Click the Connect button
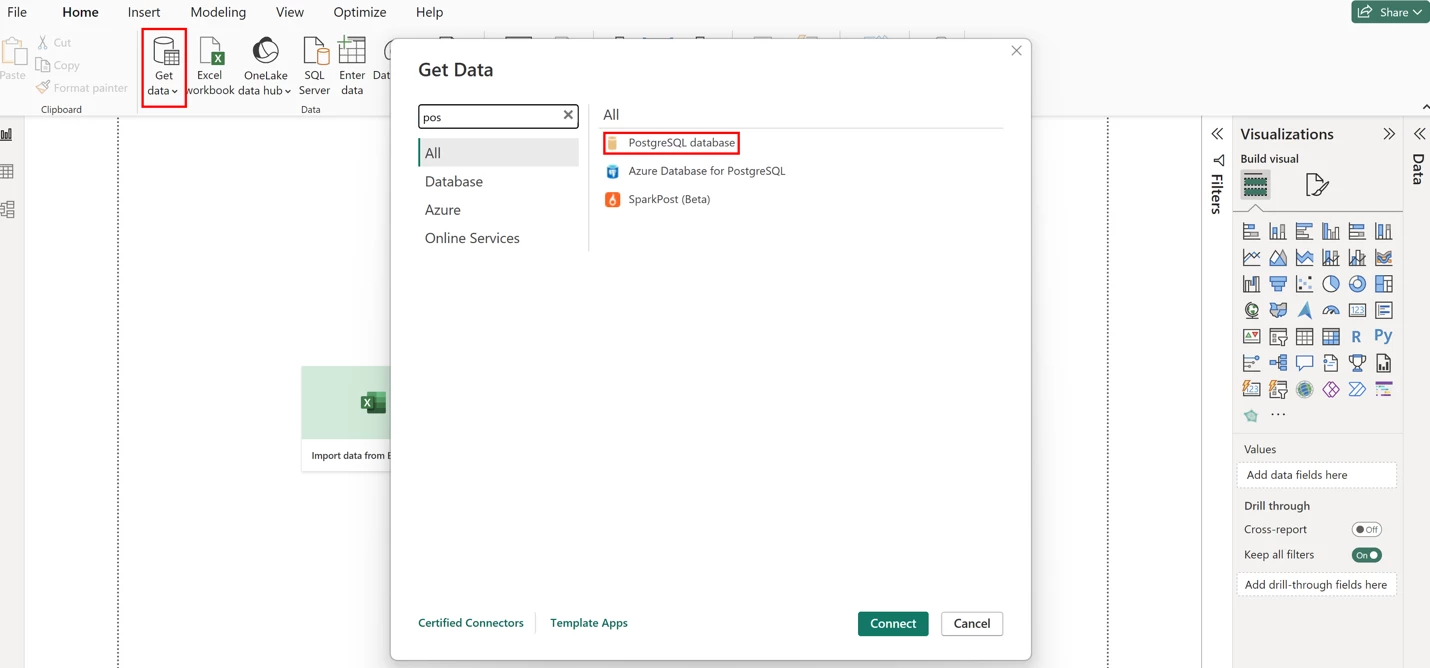Image resolution: width=1430 pixels, height=668 pixels. point(893,624)
